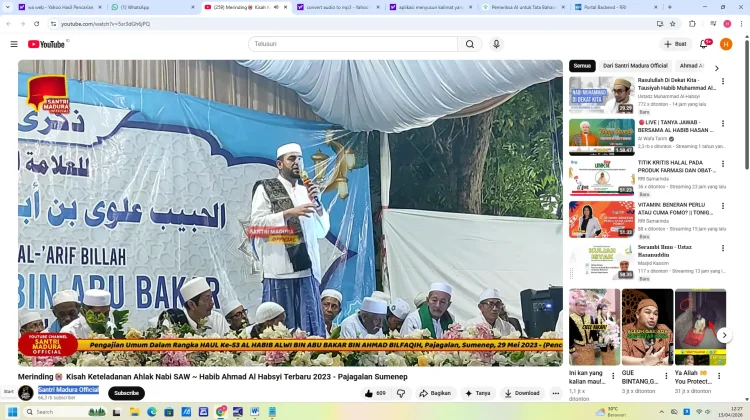Open options for Ini kan yang kalian Short
Viewport: 750px width, 420px height.
tap(613, 376)
